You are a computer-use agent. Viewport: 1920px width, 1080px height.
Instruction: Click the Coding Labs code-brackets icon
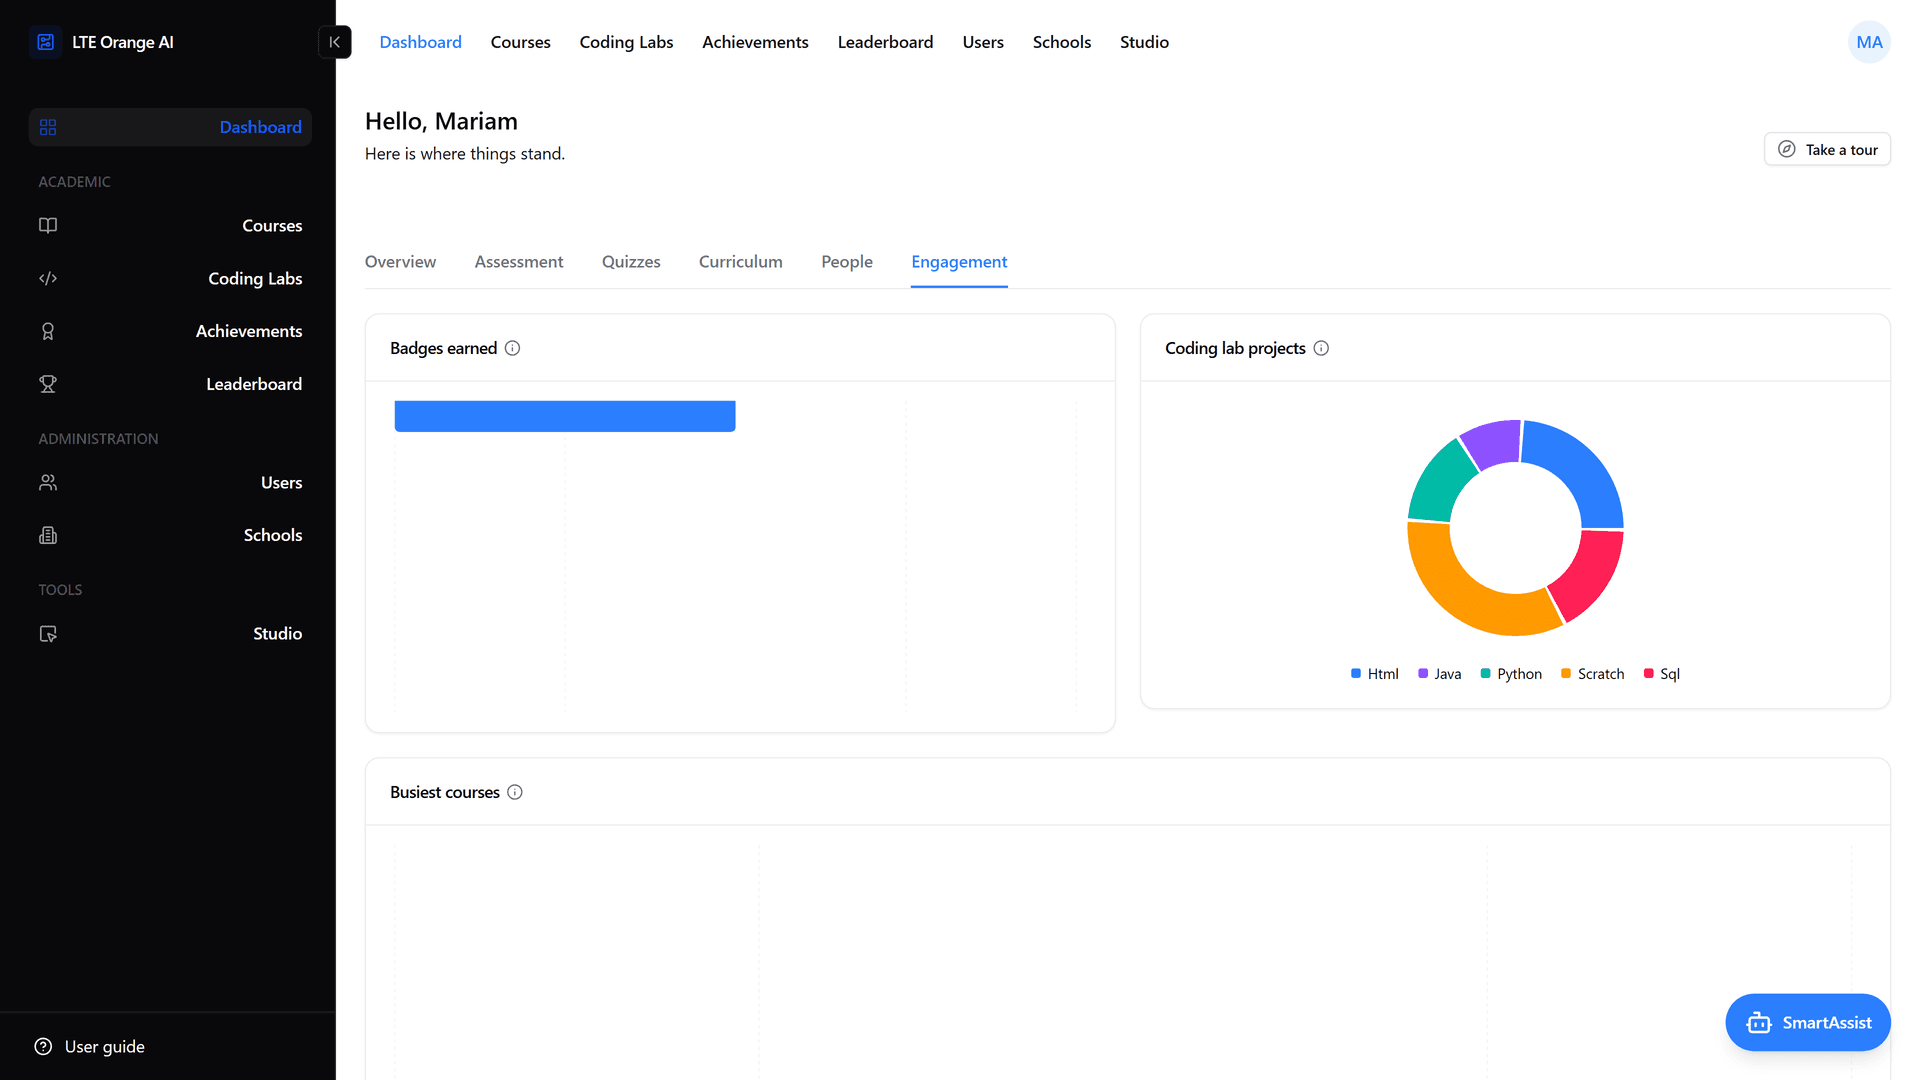pyautogui.click(x=48, y=278)
